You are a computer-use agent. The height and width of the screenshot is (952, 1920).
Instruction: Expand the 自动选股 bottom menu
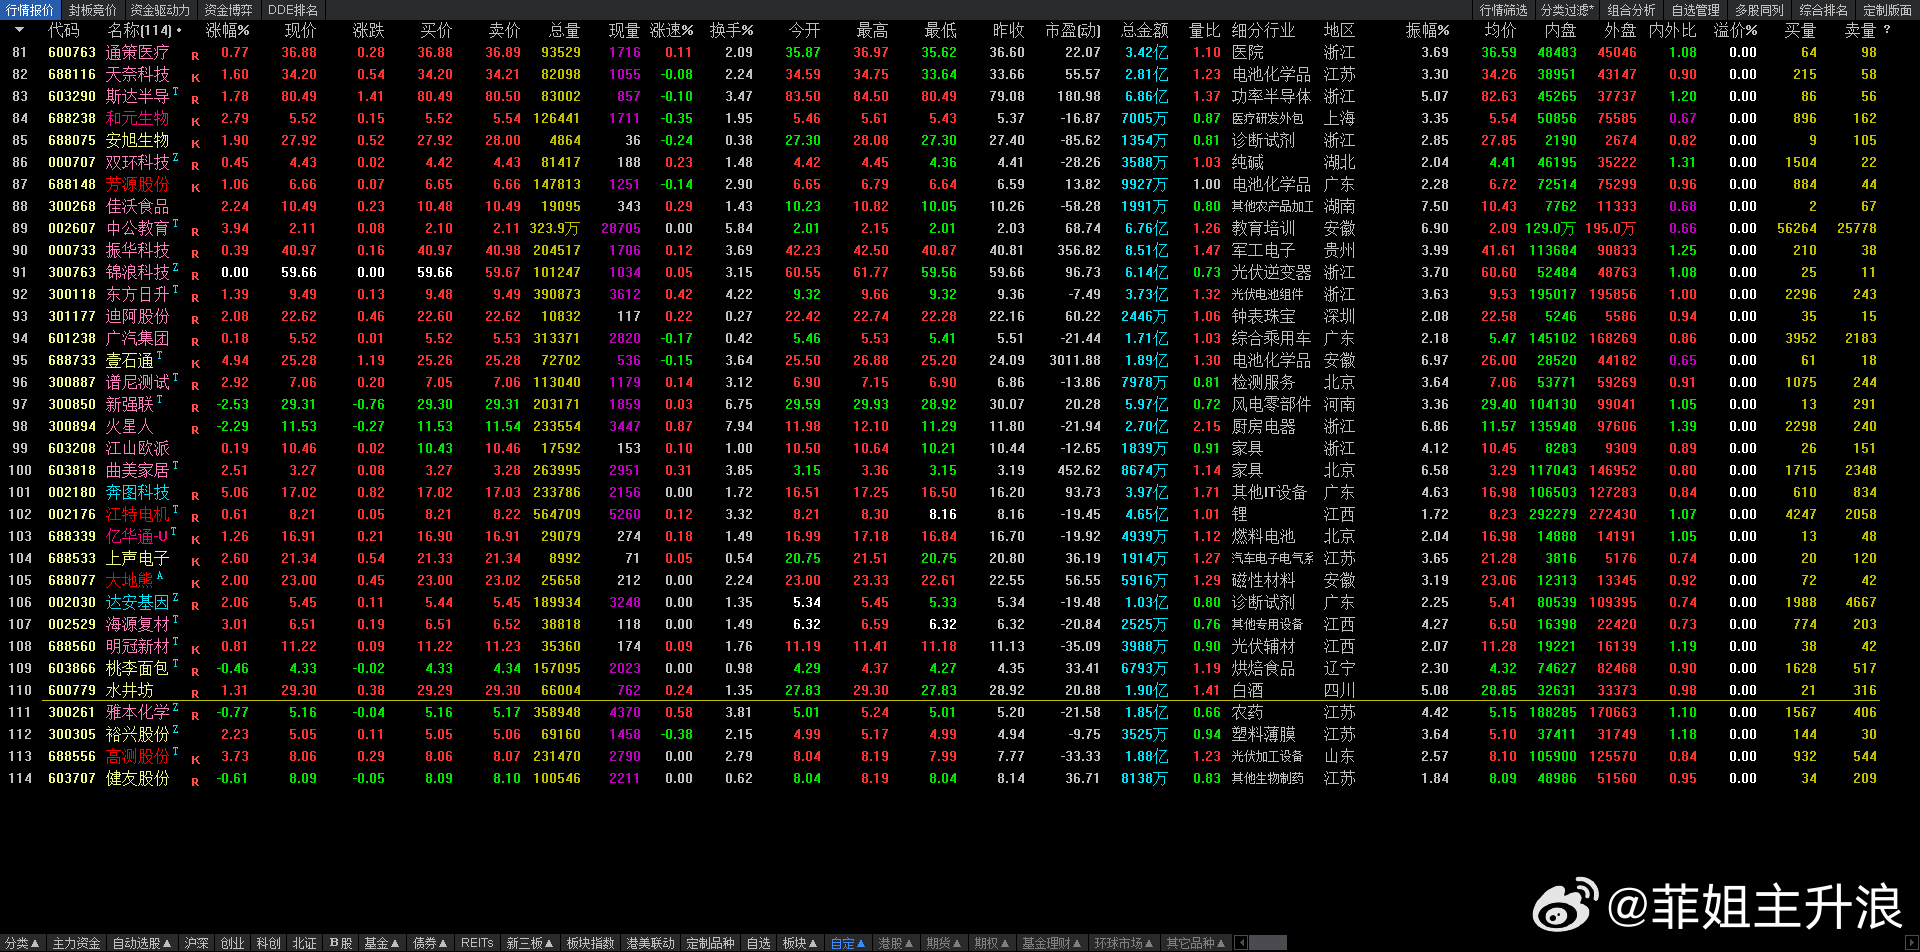[x=142, y=943]
